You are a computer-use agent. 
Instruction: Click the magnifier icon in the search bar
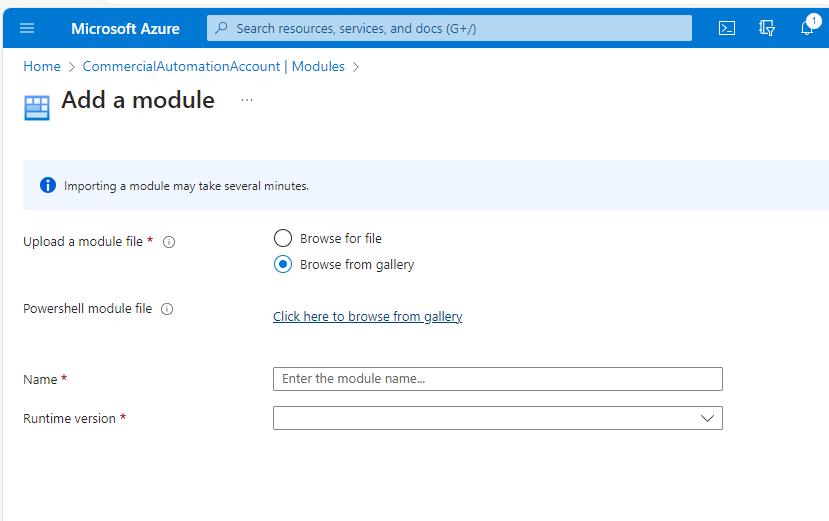(x=222, y=28)
